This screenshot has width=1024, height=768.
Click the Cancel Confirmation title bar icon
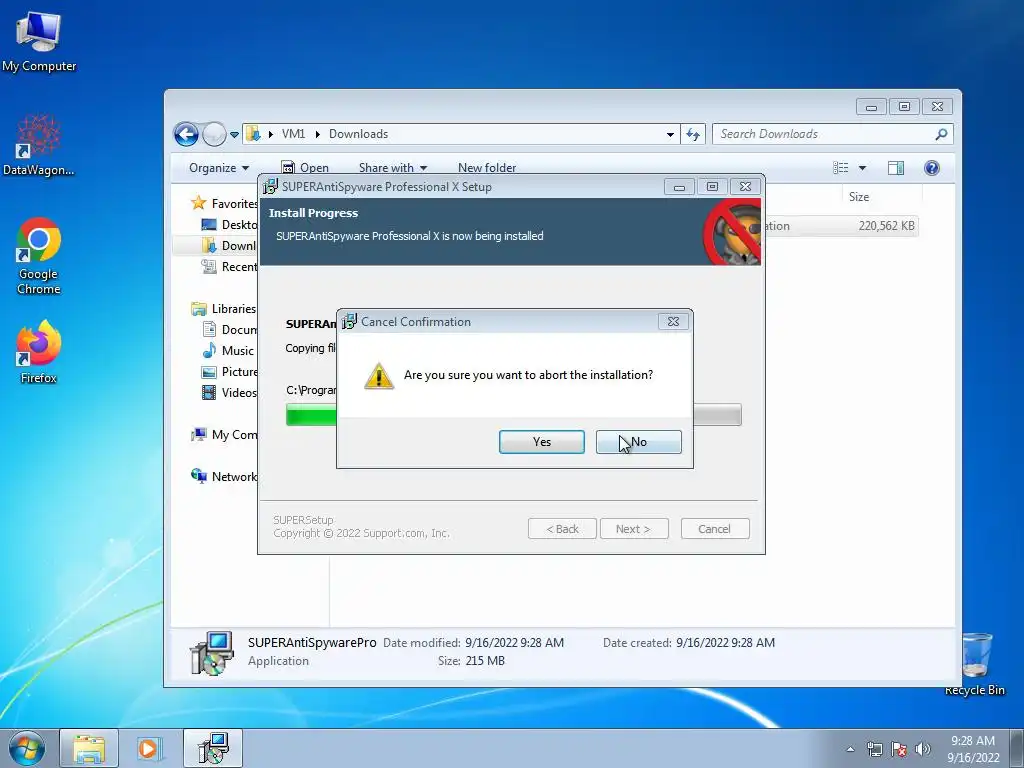(350, 321)
